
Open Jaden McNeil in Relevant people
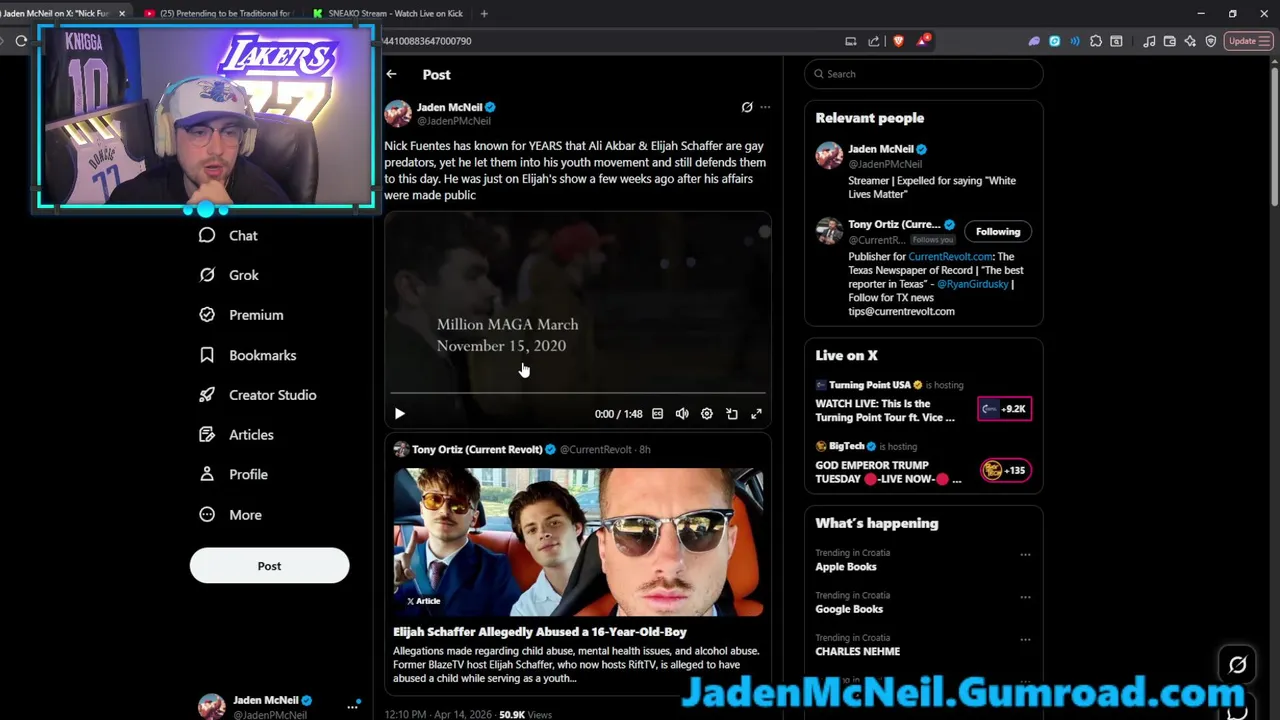pyautogui.click(x=881, y=149)
